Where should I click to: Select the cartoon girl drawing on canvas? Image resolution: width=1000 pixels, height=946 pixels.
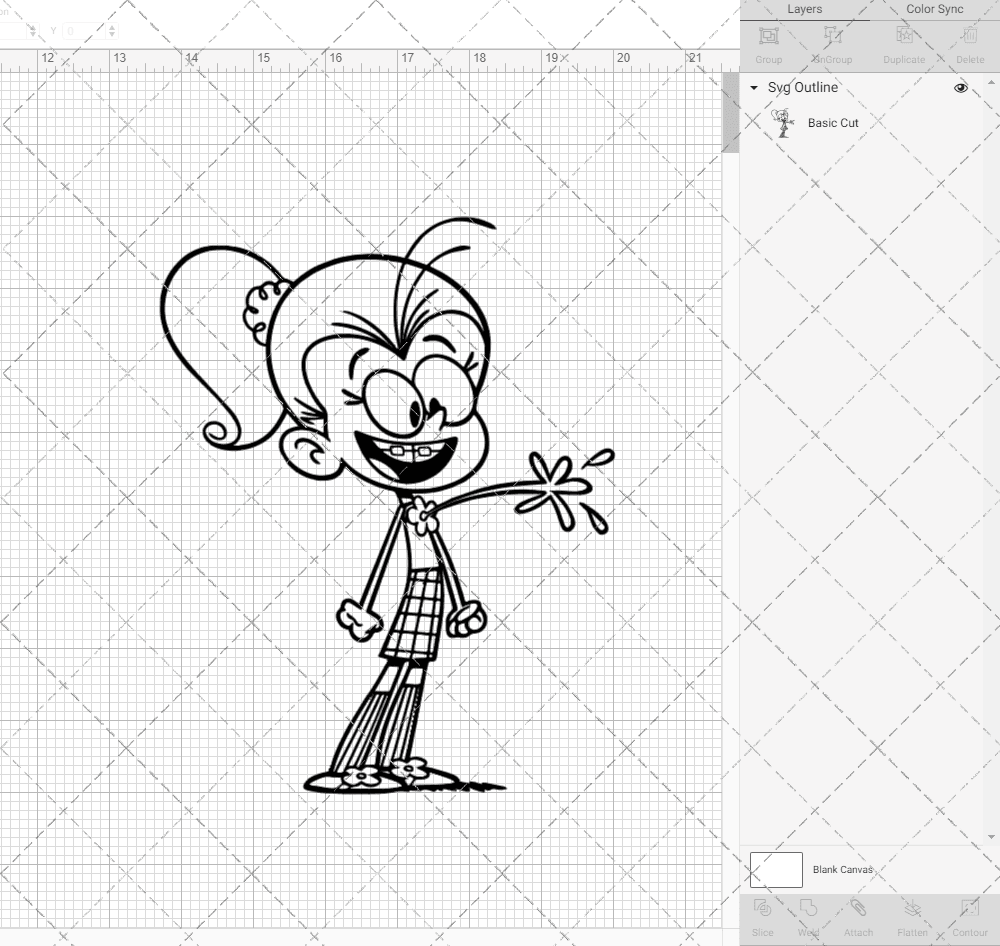[x=388, y=505]
